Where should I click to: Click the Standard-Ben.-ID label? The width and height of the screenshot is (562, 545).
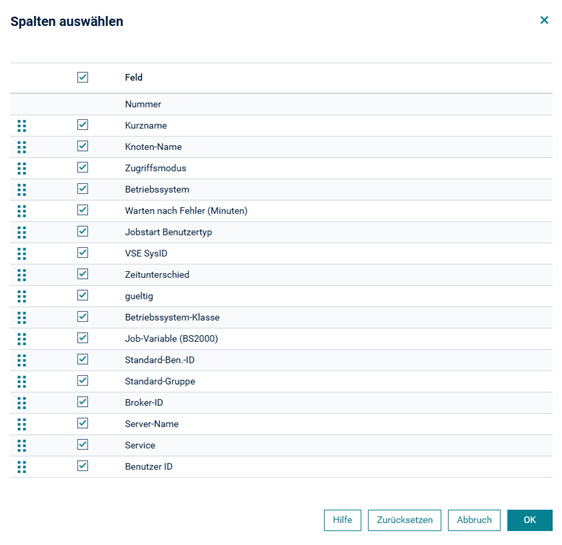(160, 360)
